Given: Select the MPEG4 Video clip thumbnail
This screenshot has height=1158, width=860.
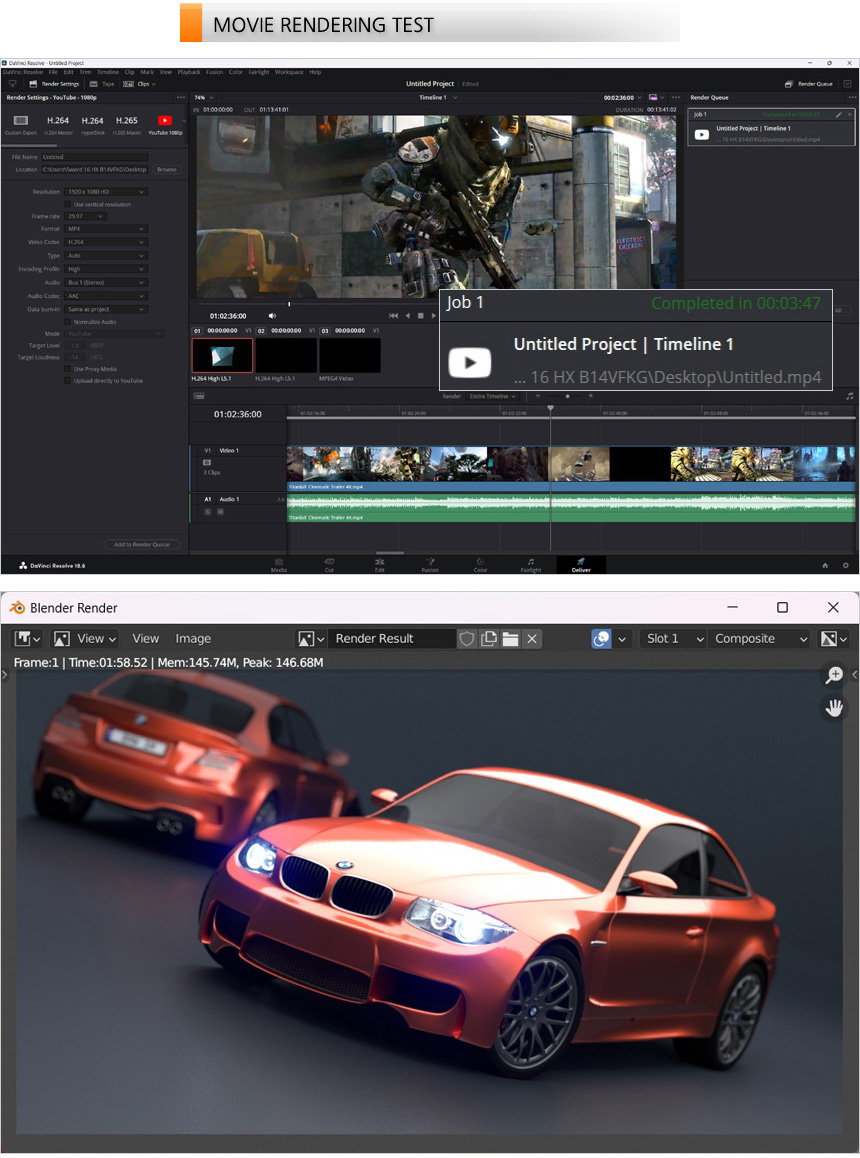Looking at the screenshot, I should (x=349, y=356).
